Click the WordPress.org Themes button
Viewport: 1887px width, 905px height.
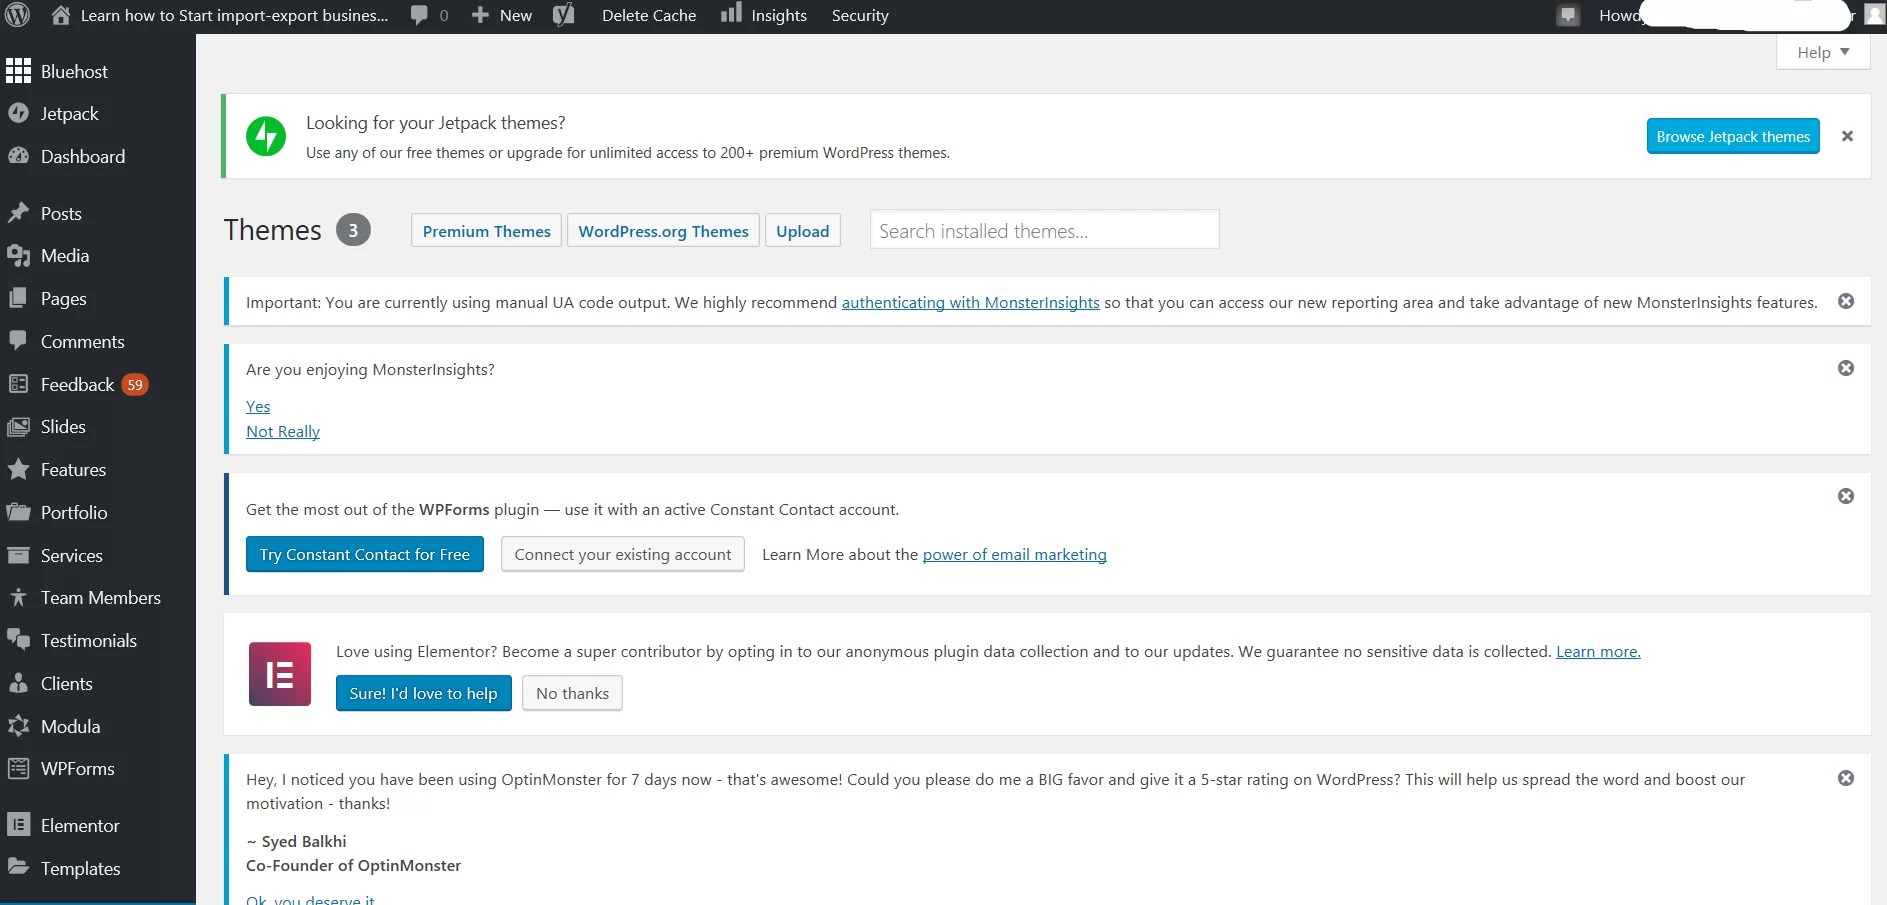(663, 231)
